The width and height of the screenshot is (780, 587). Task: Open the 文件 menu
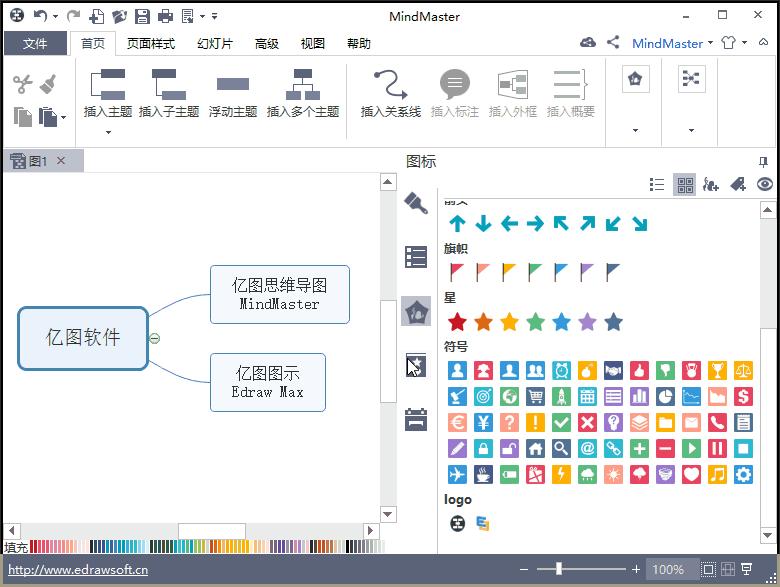[35, 43]
